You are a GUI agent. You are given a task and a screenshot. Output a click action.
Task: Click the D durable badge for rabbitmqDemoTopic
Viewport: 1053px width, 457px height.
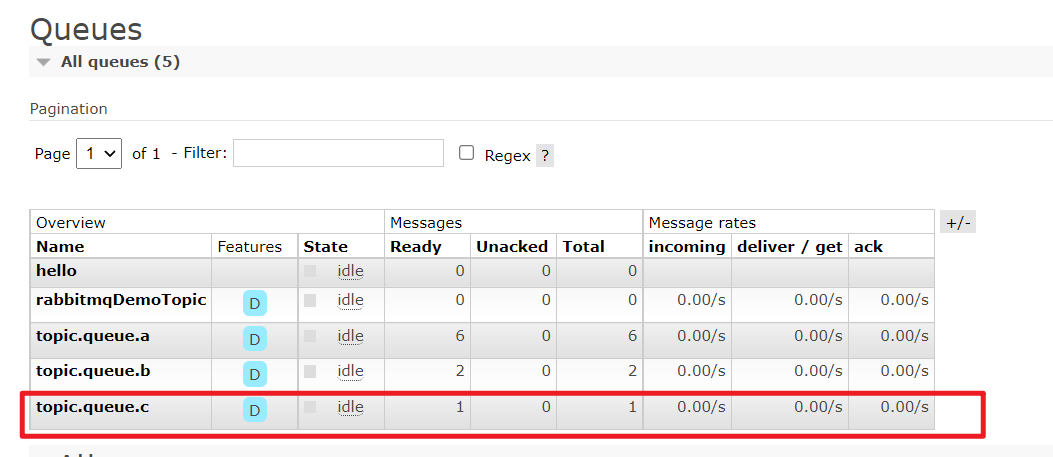[x=255, y=304]
